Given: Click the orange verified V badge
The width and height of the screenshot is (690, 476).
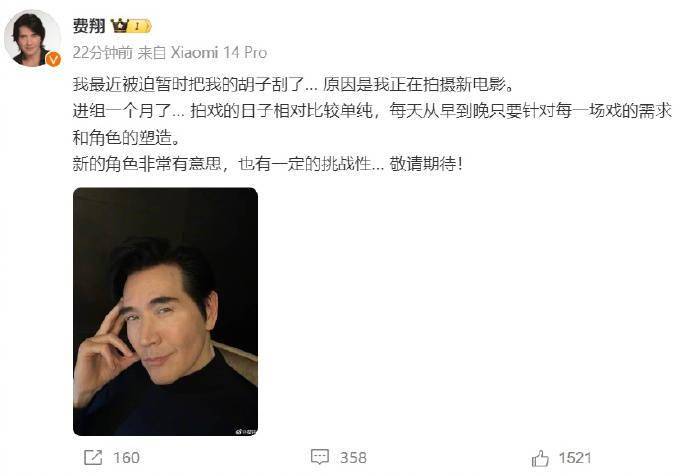Looking at the screenshot, I should click(54, 59).
